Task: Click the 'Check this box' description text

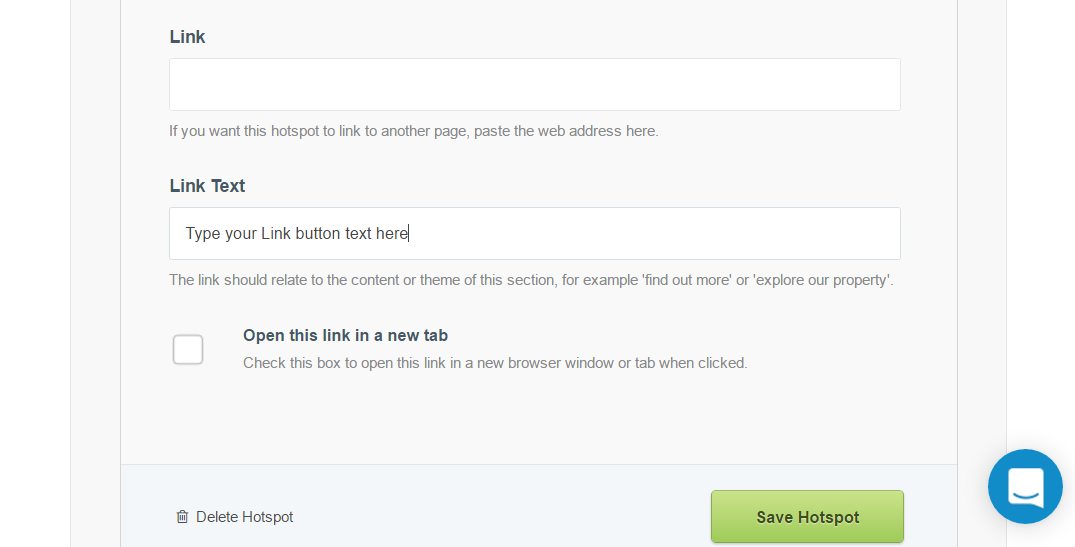Action: [x=495, y=363]
